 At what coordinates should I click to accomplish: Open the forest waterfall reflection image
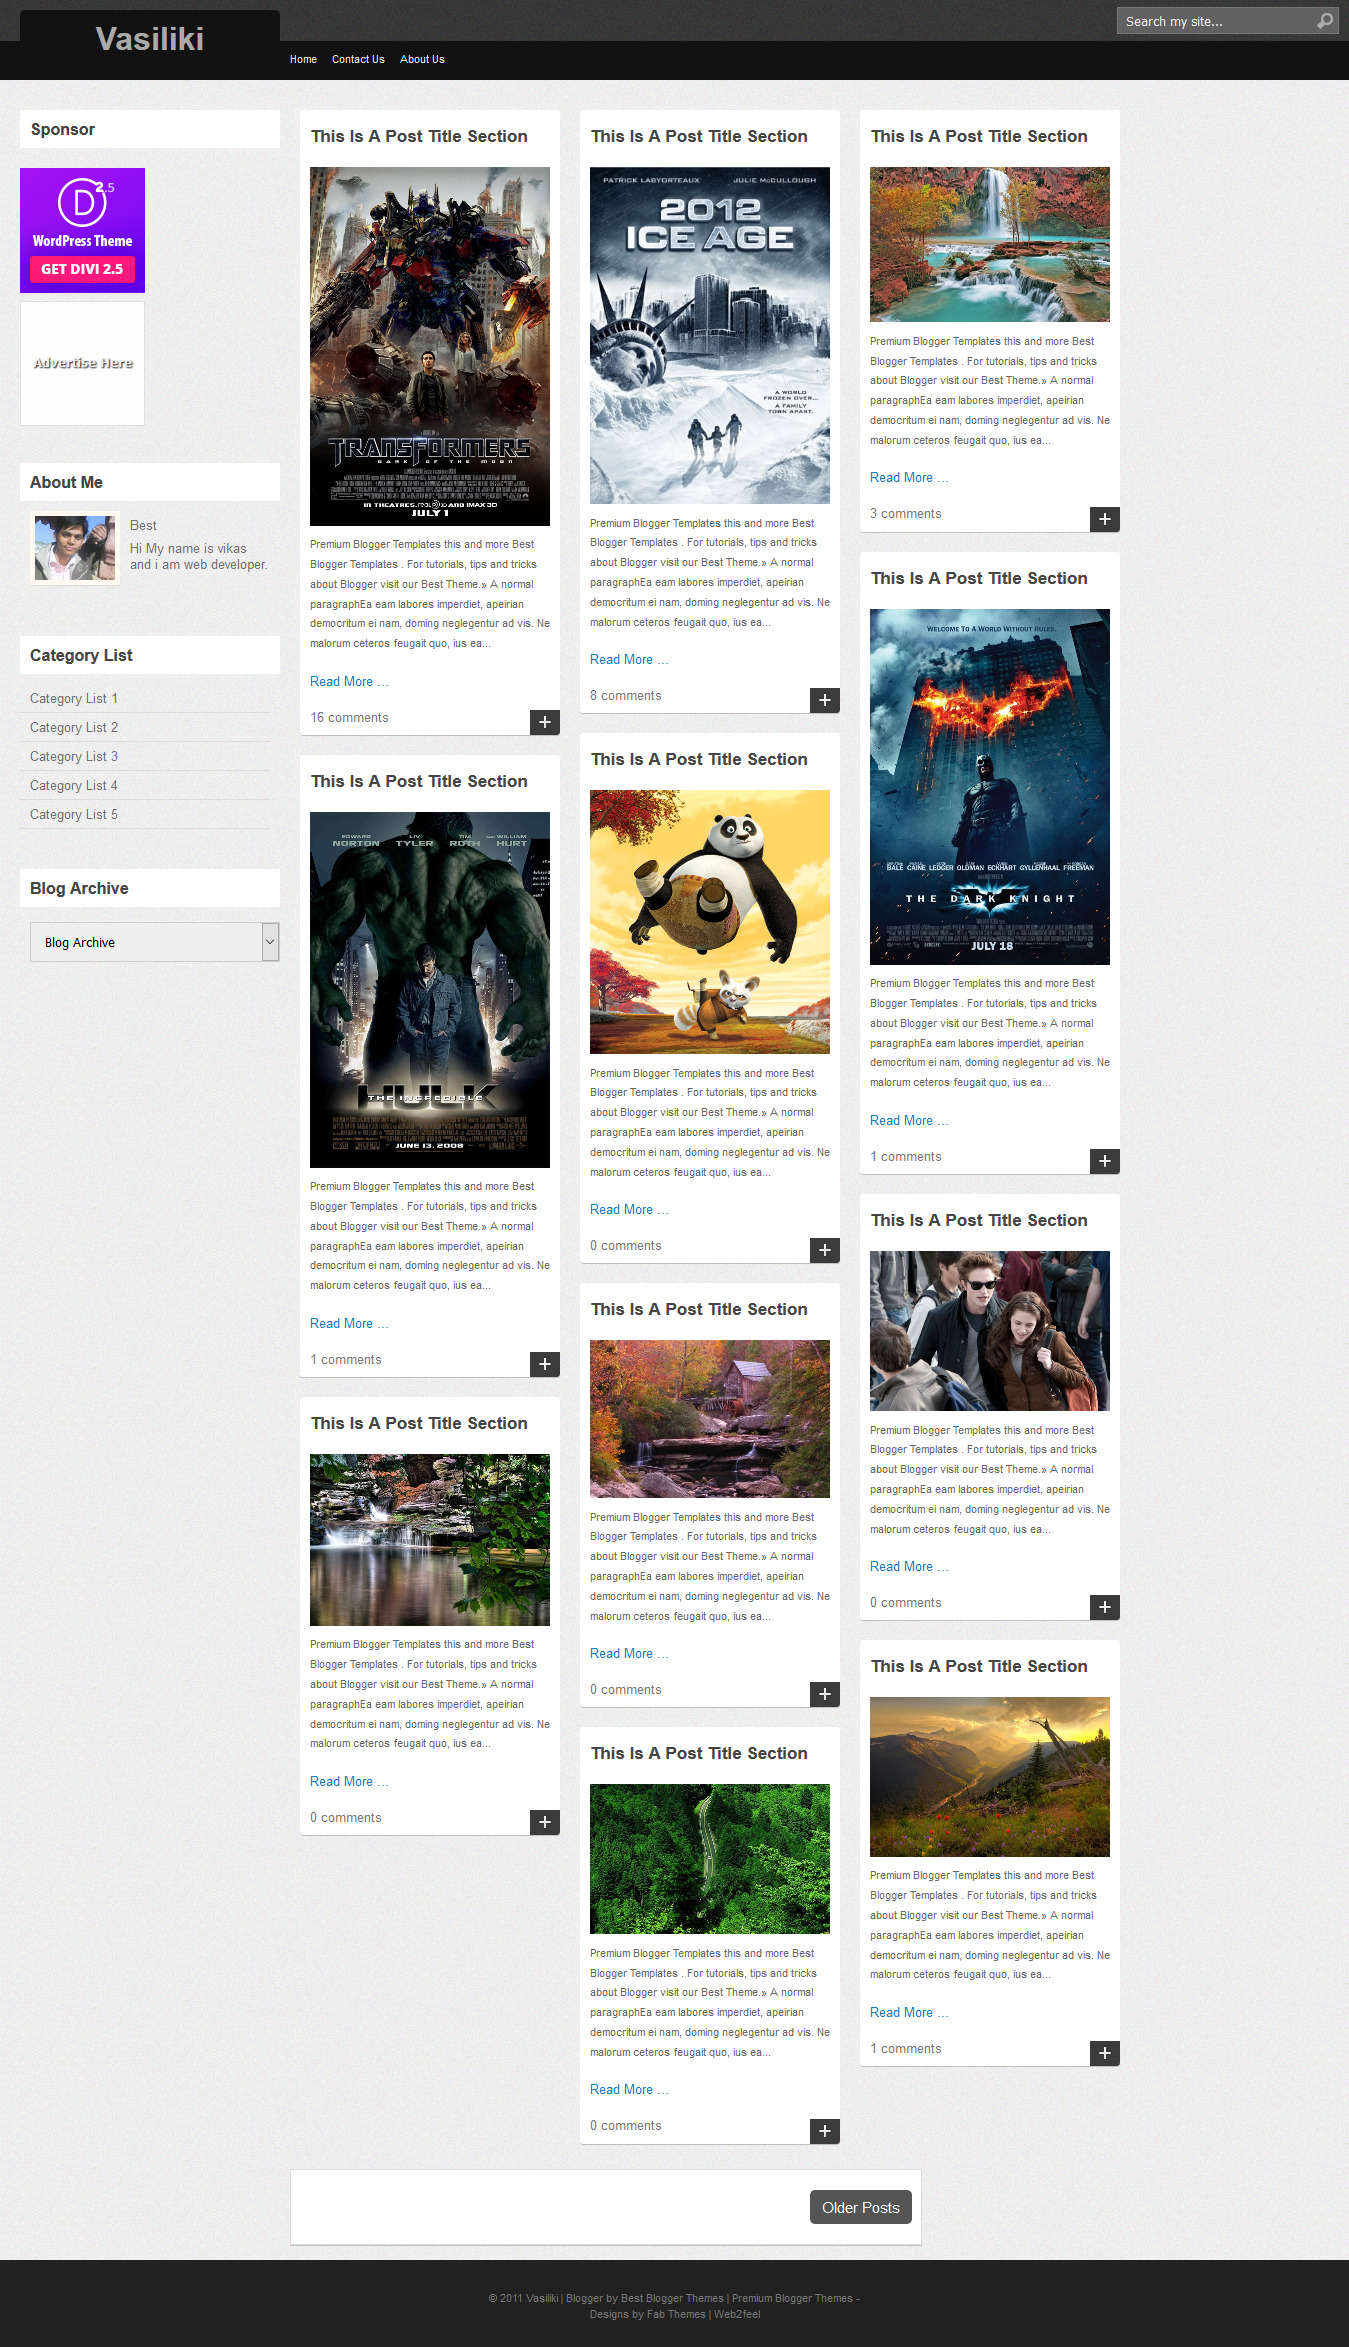(x=430, y=1540)
